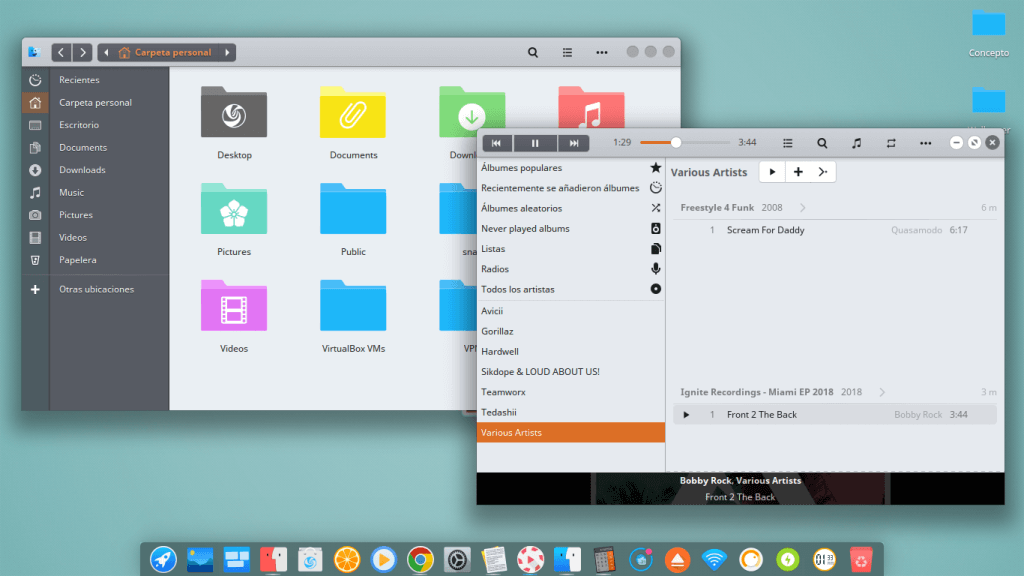Select artist Tedashii
Screen dimensions: 1024x576
pos(571,412)
